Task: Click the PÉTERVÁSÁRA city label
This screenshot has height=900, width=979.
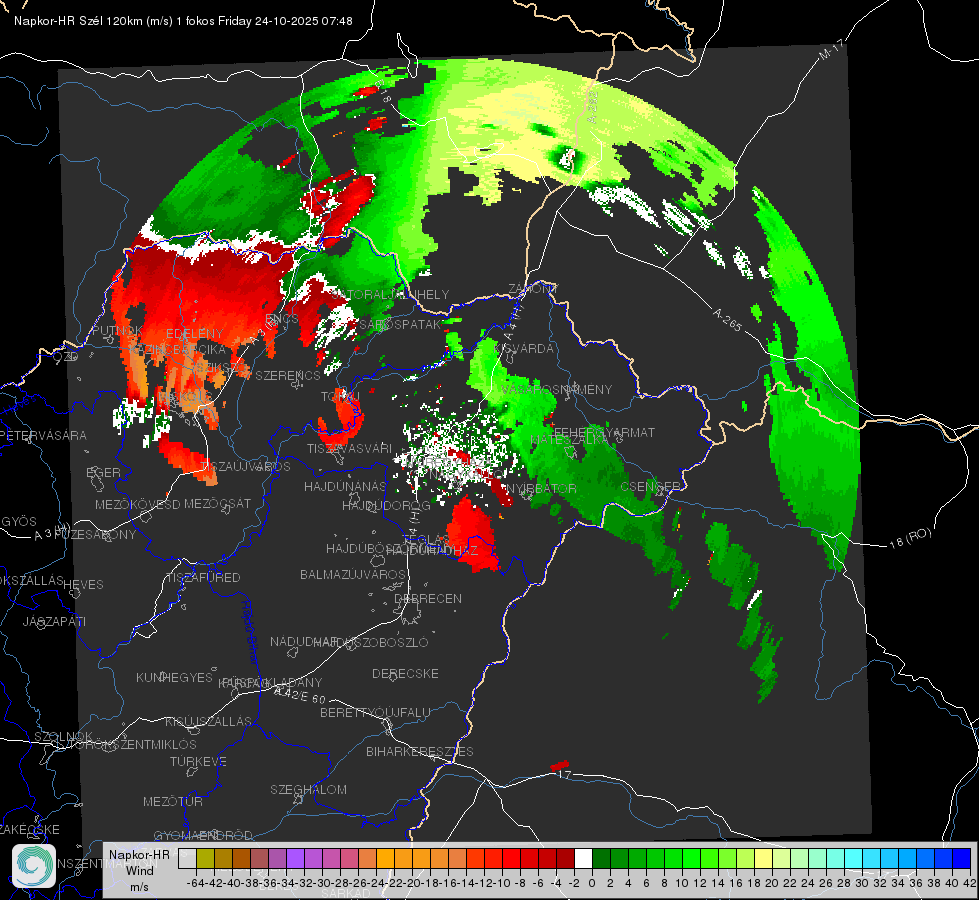Action: (44, 435)
